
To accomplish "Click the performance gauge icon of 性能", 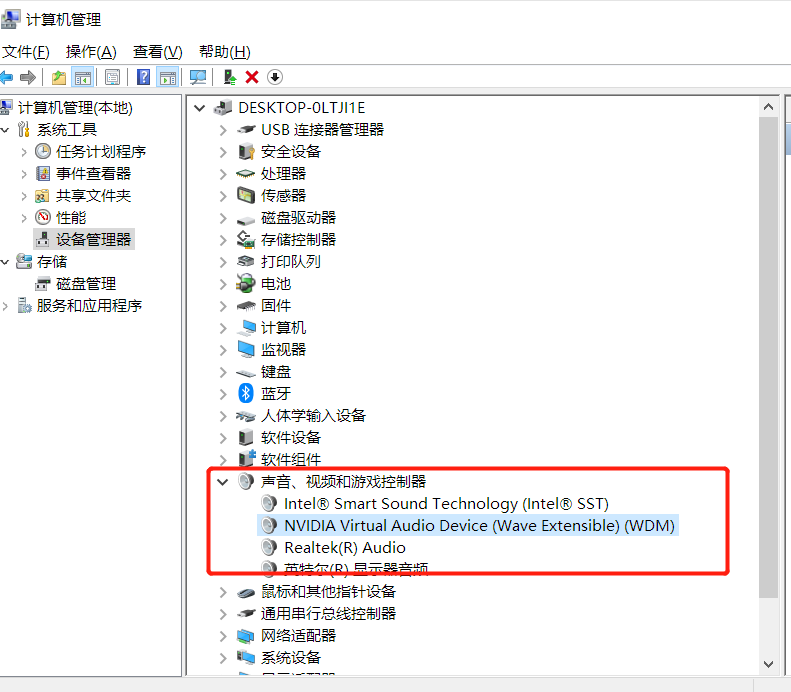I will [43, 217].
